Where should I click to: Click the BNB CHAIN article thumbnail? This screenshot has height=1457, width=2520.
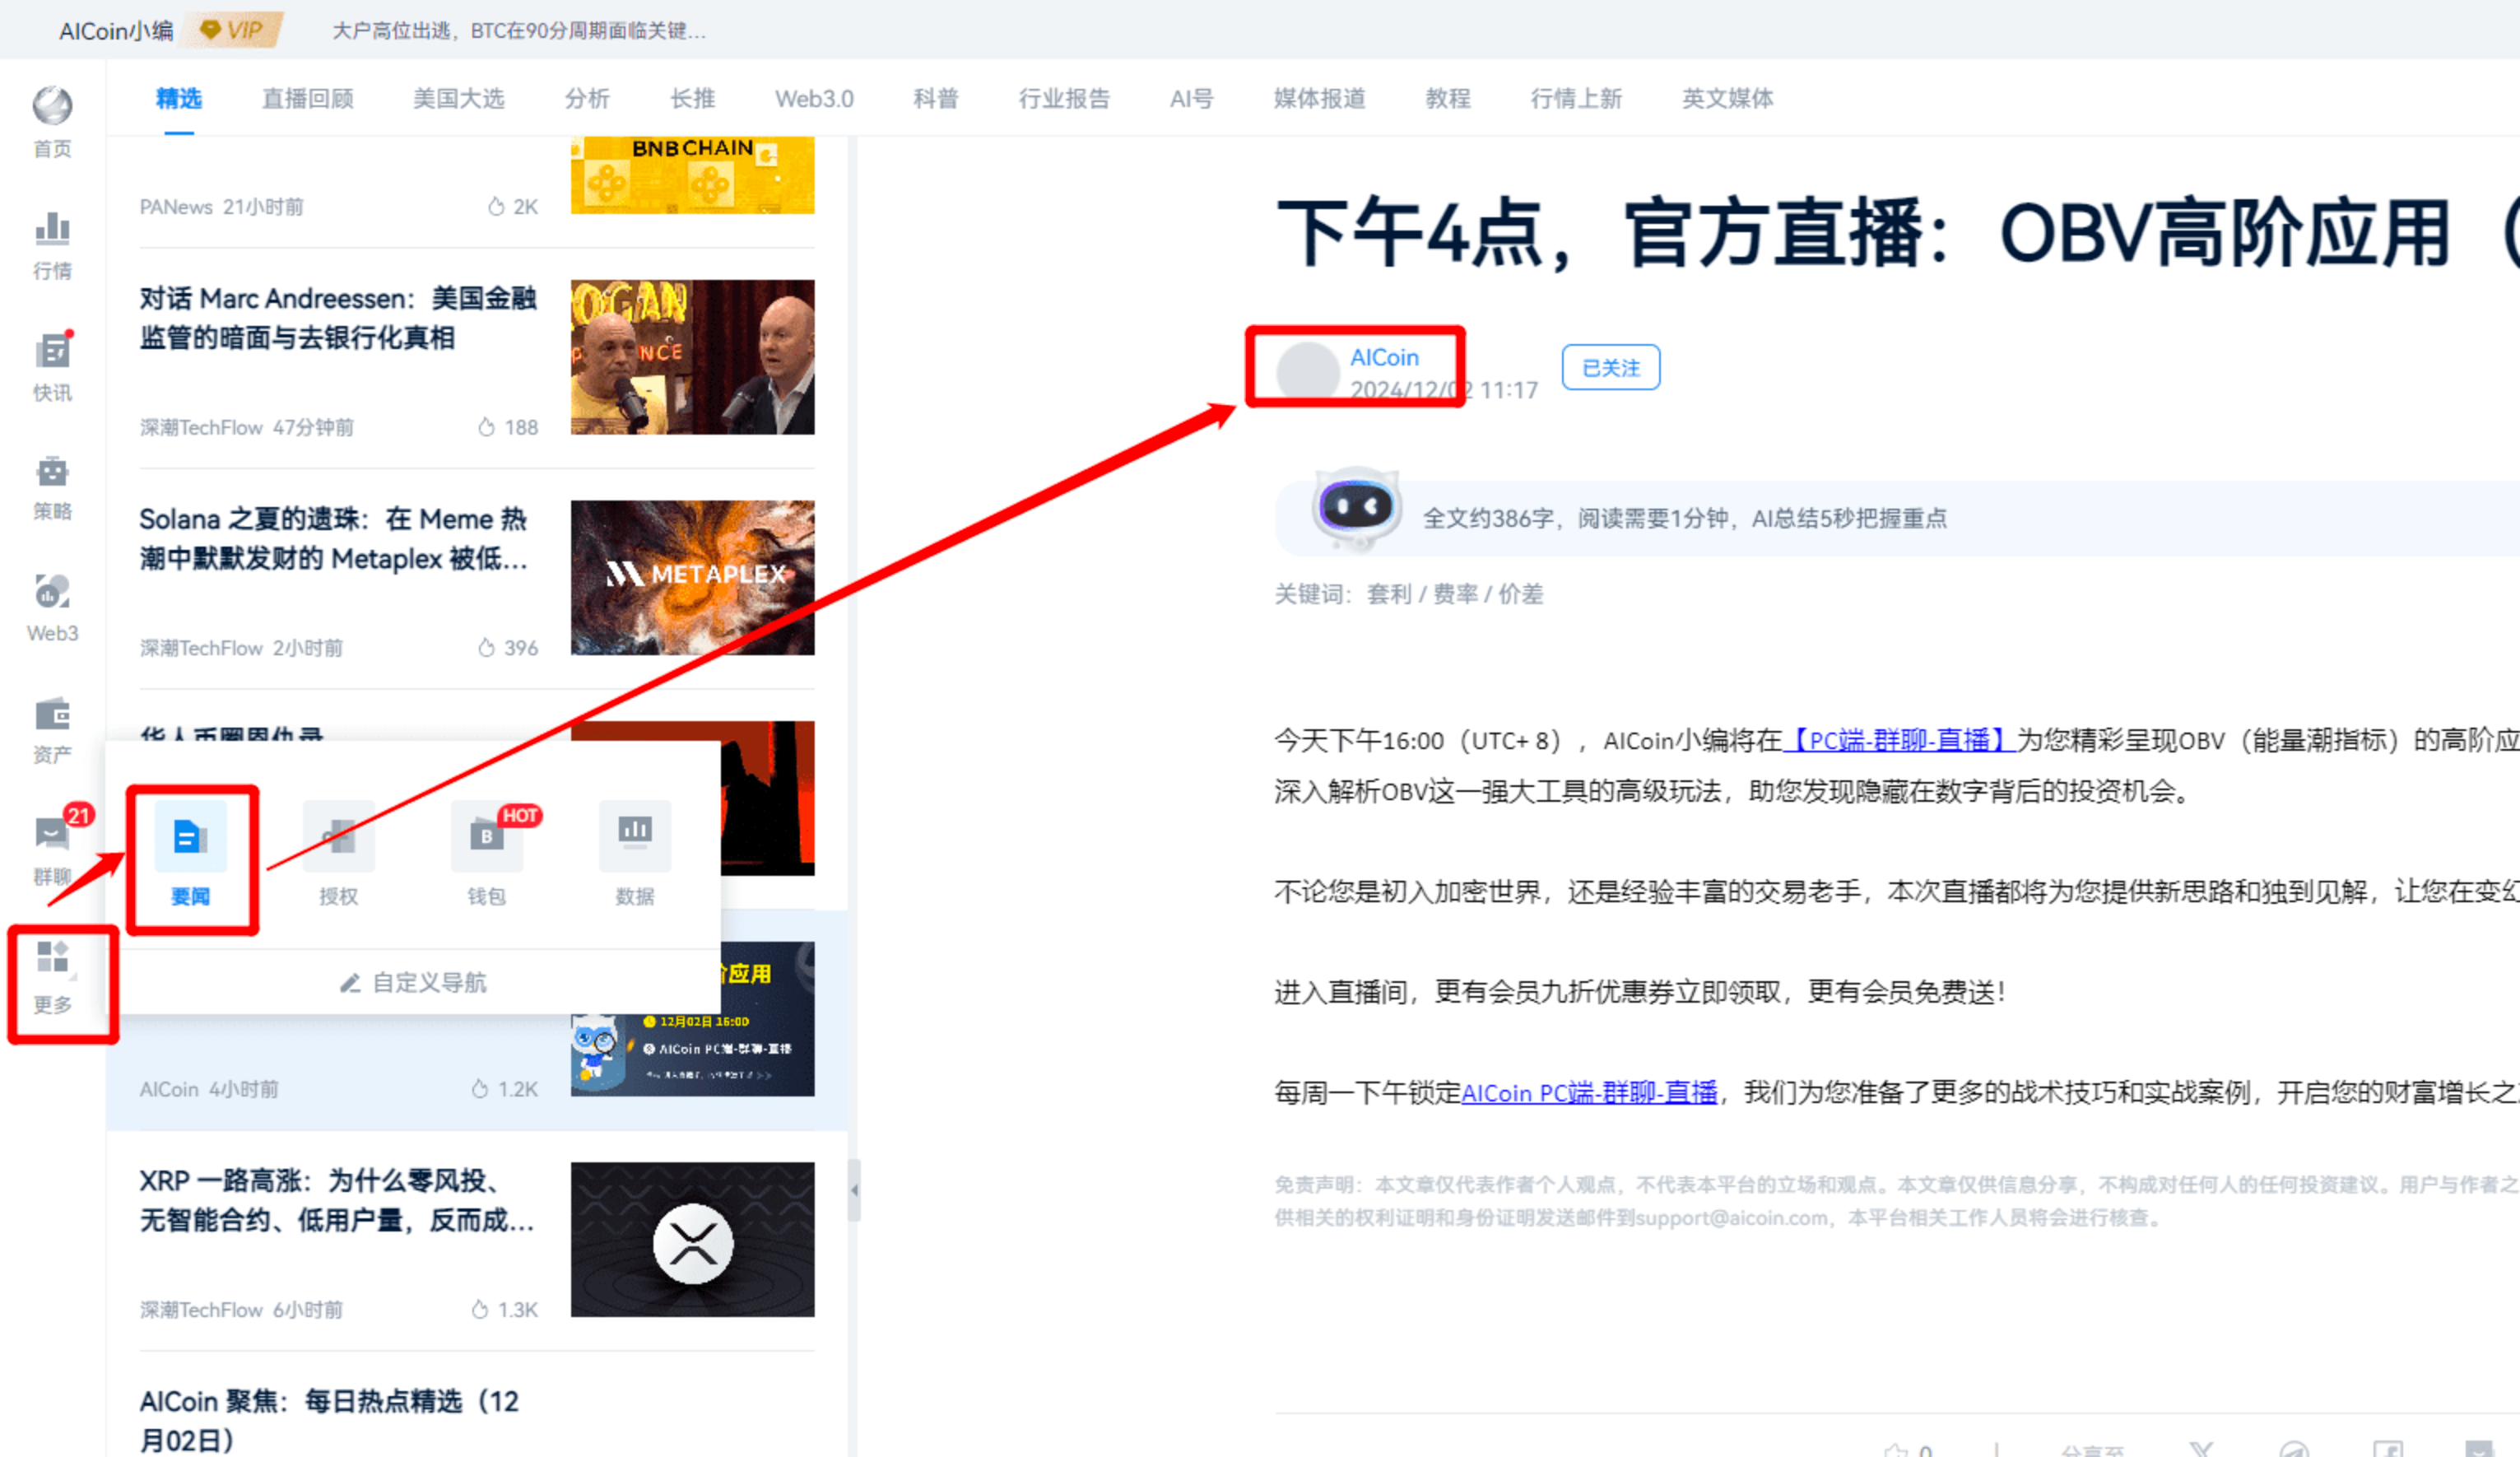[693, 175]
